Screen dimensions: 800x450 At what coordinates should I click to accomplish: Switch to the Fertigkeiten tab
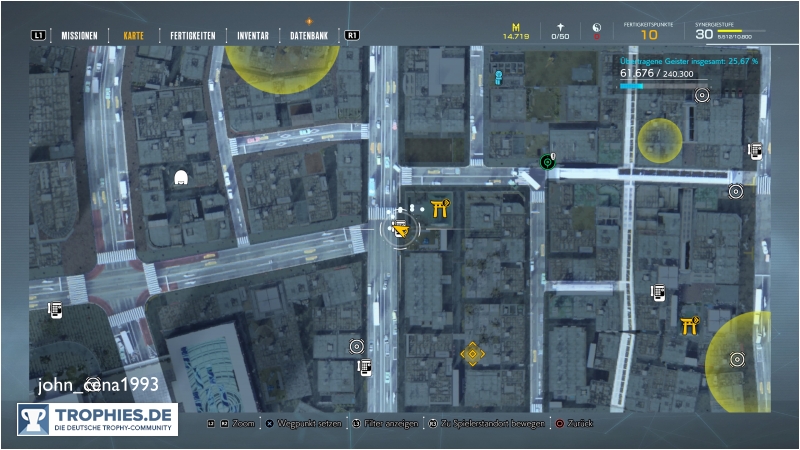coord(191,35)
